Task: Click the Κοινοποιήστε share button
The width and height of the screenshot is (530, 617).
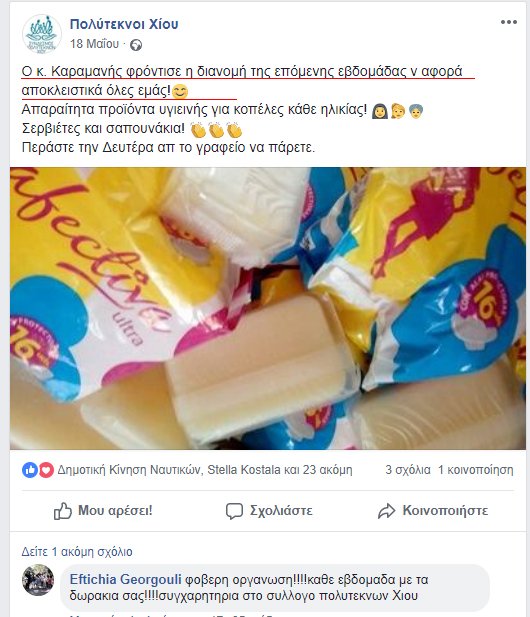Action: click(433, 511)
